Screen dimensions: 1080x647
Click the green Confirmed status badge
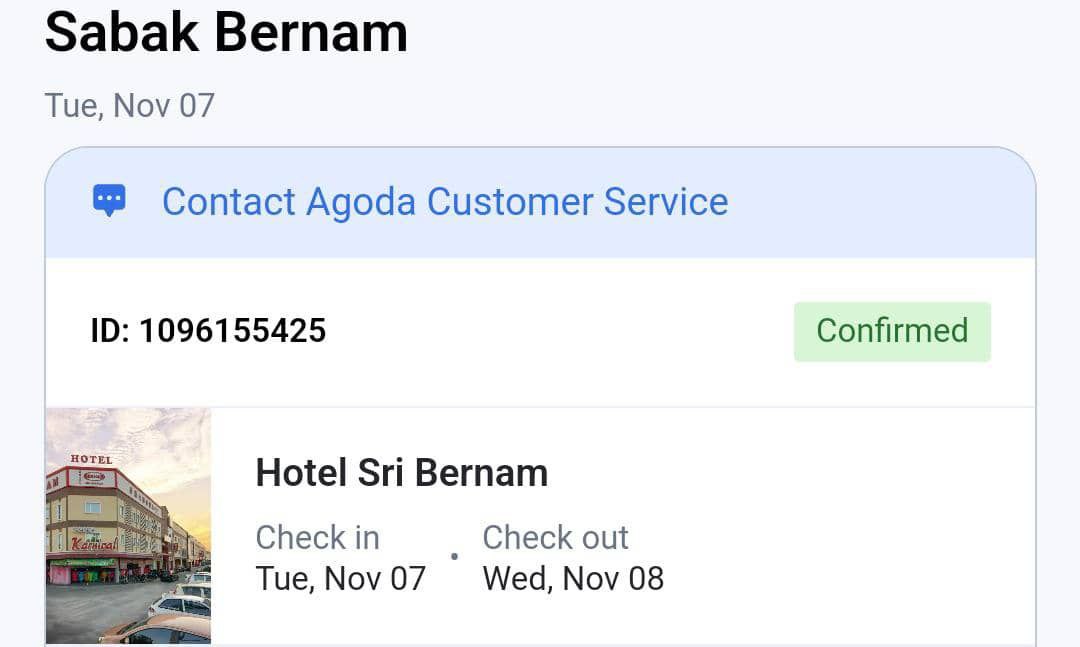point(892,331)
